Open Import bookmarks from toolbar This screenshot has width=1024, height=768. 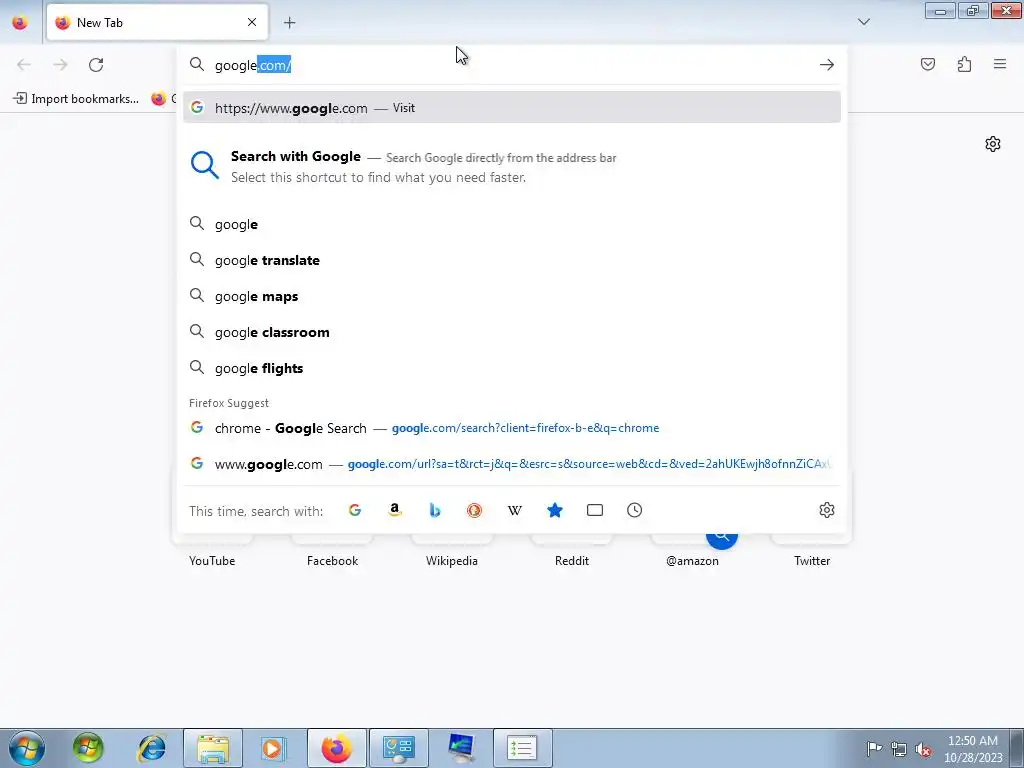(76, 99)
